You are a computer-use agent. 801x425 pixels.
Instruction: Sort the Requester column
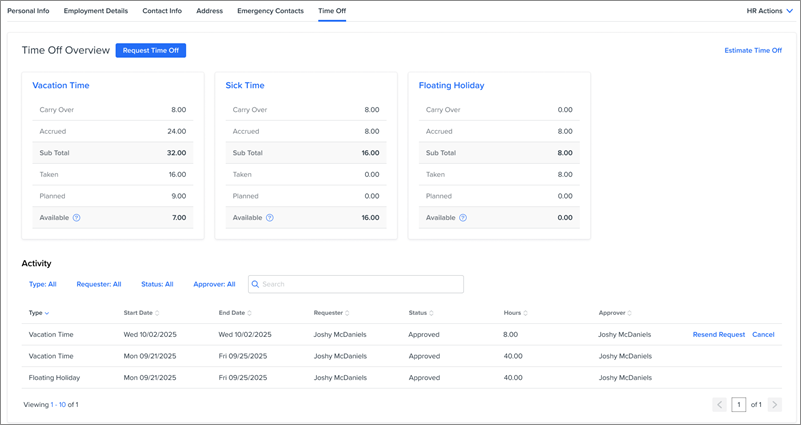(x=347, y=314)
